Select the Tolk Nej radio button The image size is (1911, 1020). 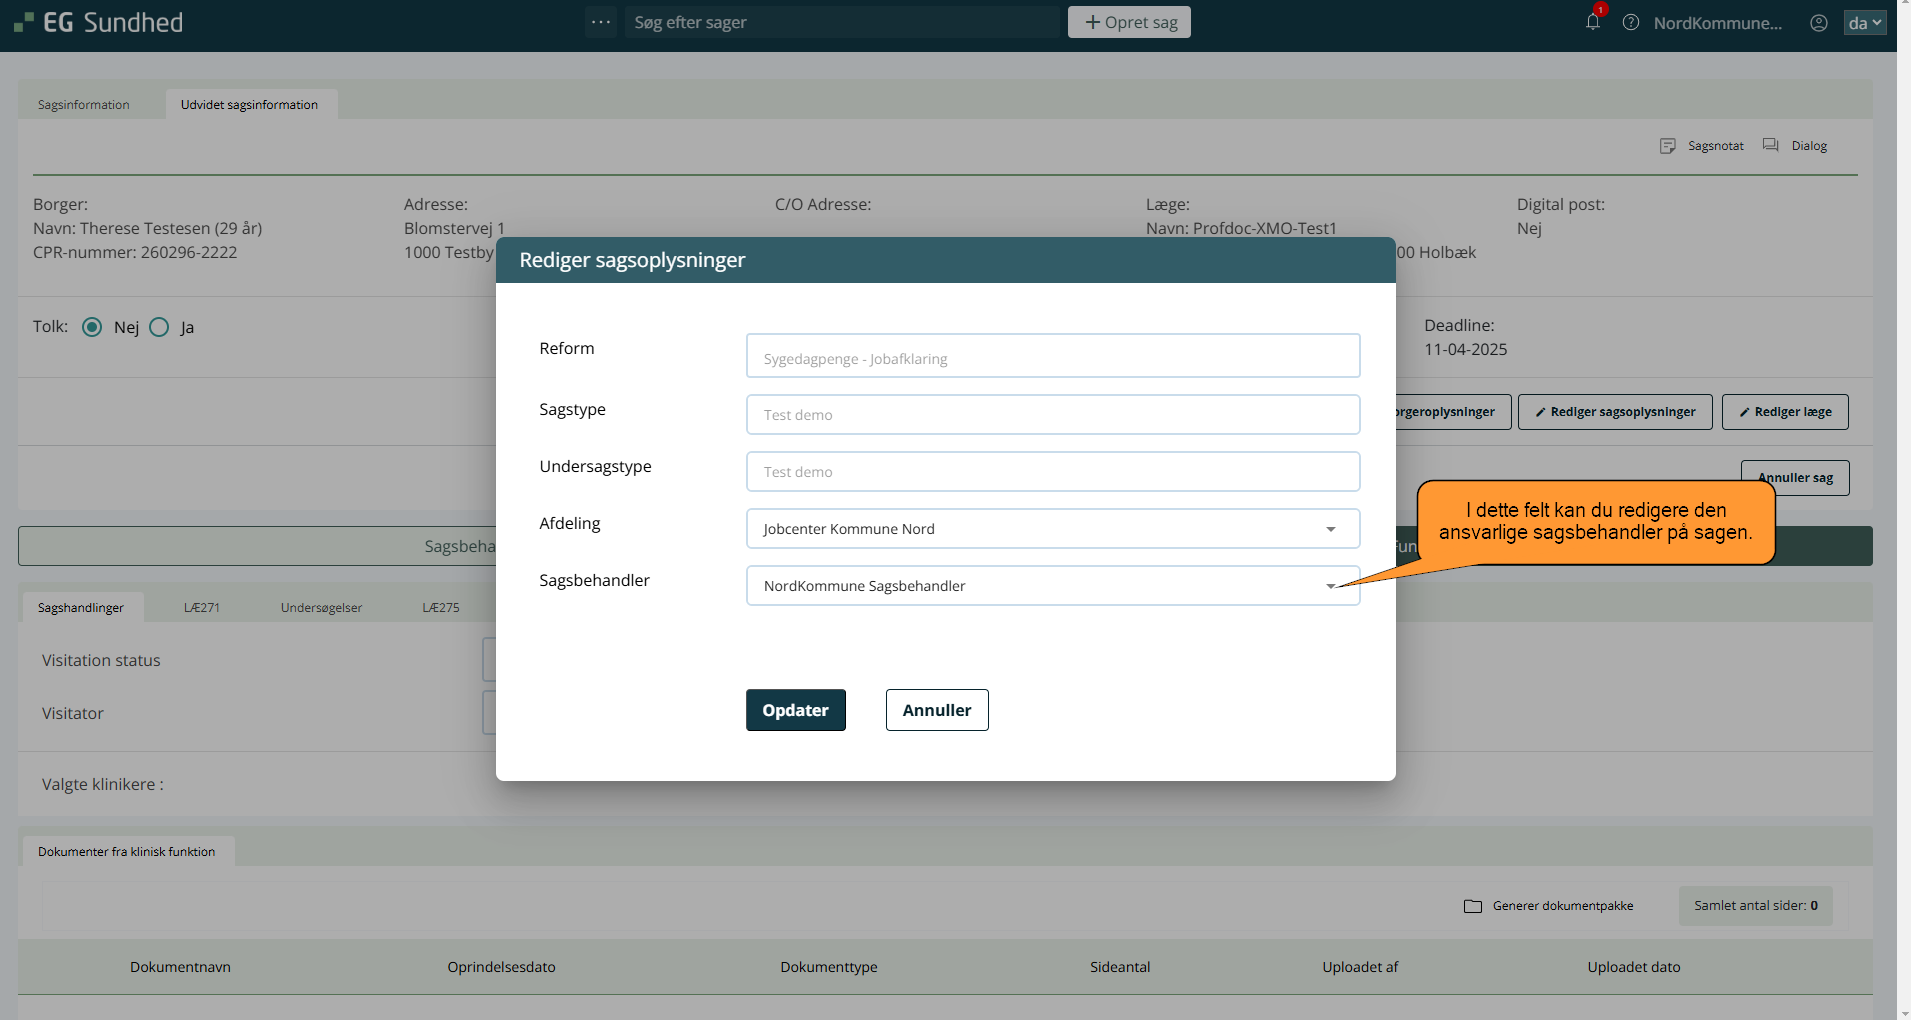point(92,327)
